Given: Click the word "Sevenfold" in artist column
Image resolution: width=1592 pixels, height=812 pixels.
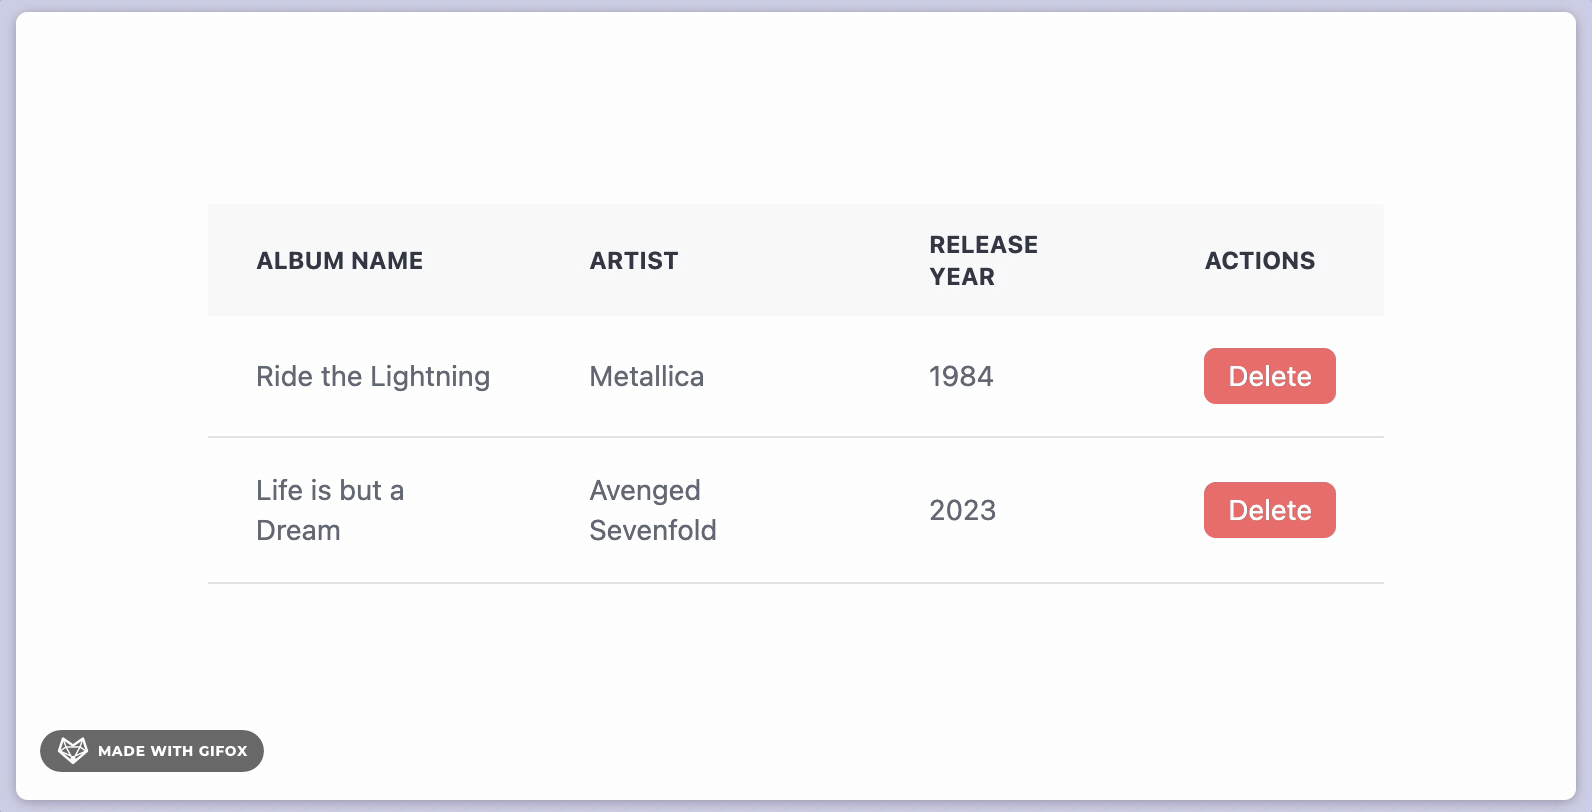Looking at the screenshot, I should pos(652,530).
